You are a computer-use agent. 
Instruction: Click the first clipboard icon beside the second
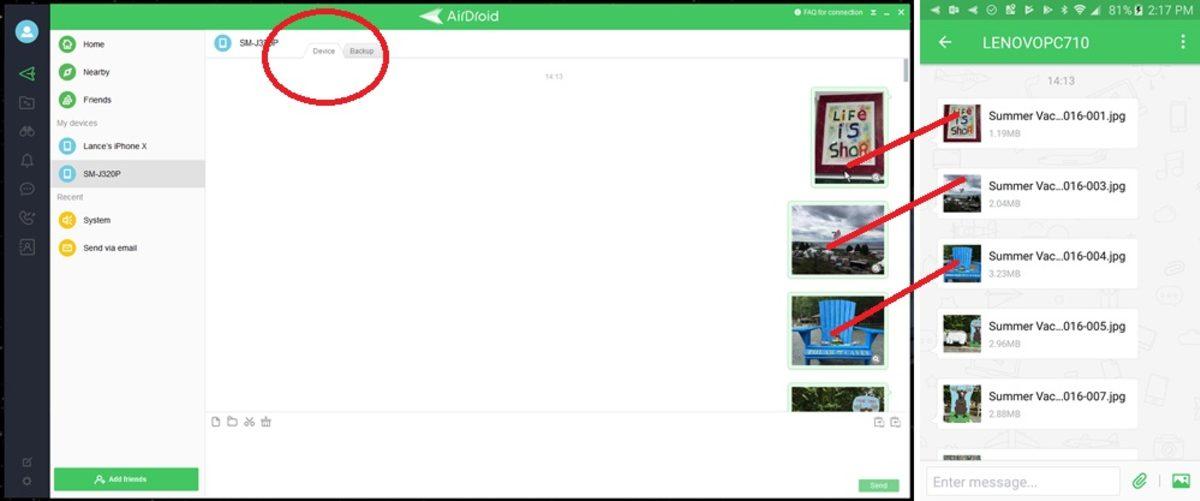tap(879, 422)
